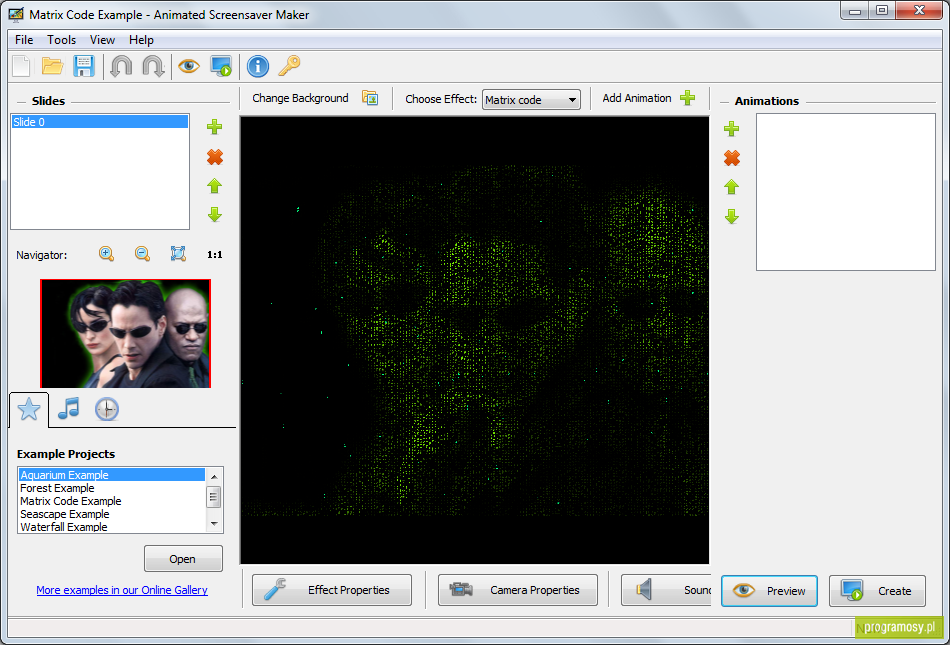
Task: Click the Change Background picture icon
Action: click(370, 98)
